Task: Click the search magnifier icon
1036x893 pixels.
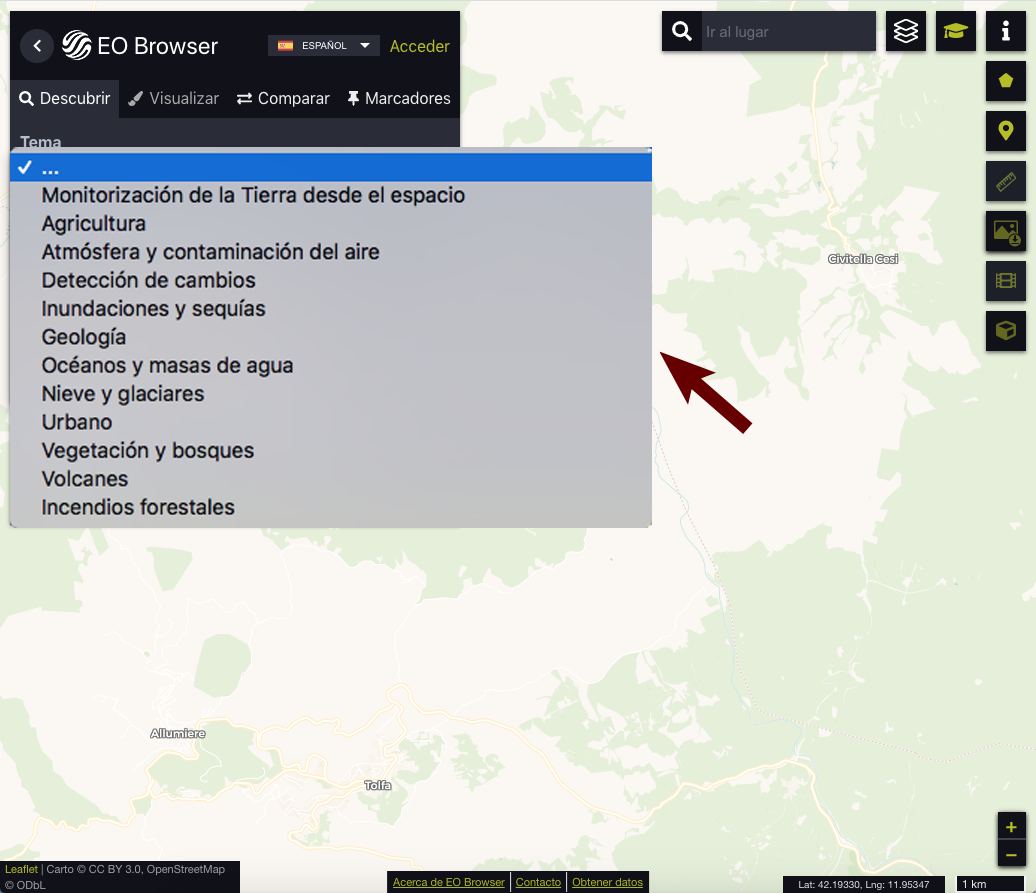Action: (681, 31)
